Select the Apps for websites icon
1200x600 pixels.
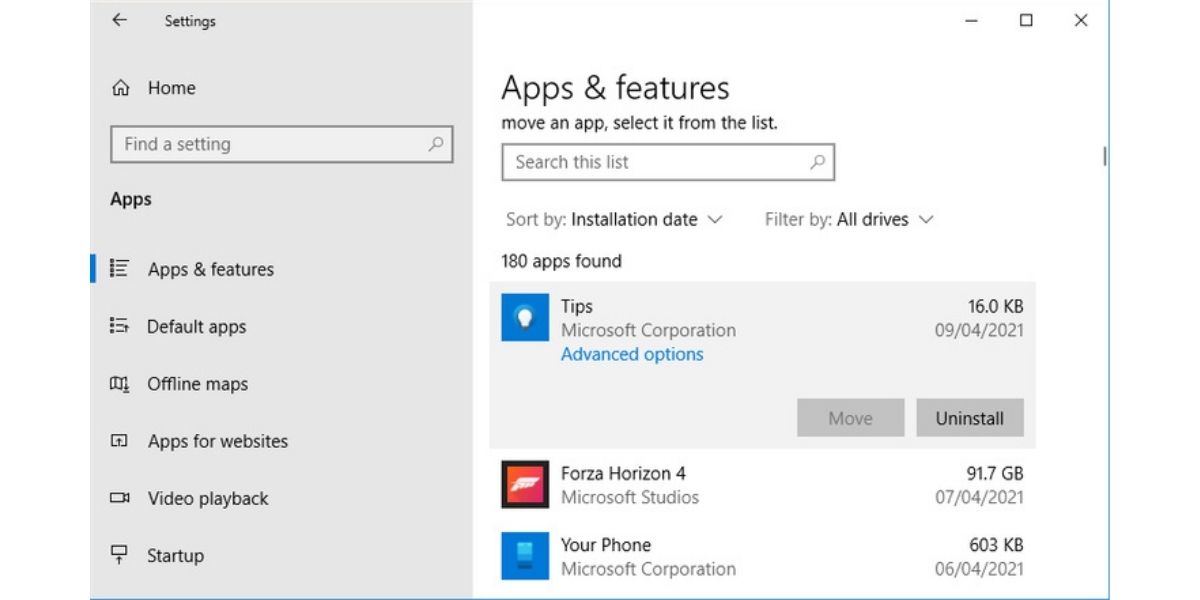click(119, 441)
